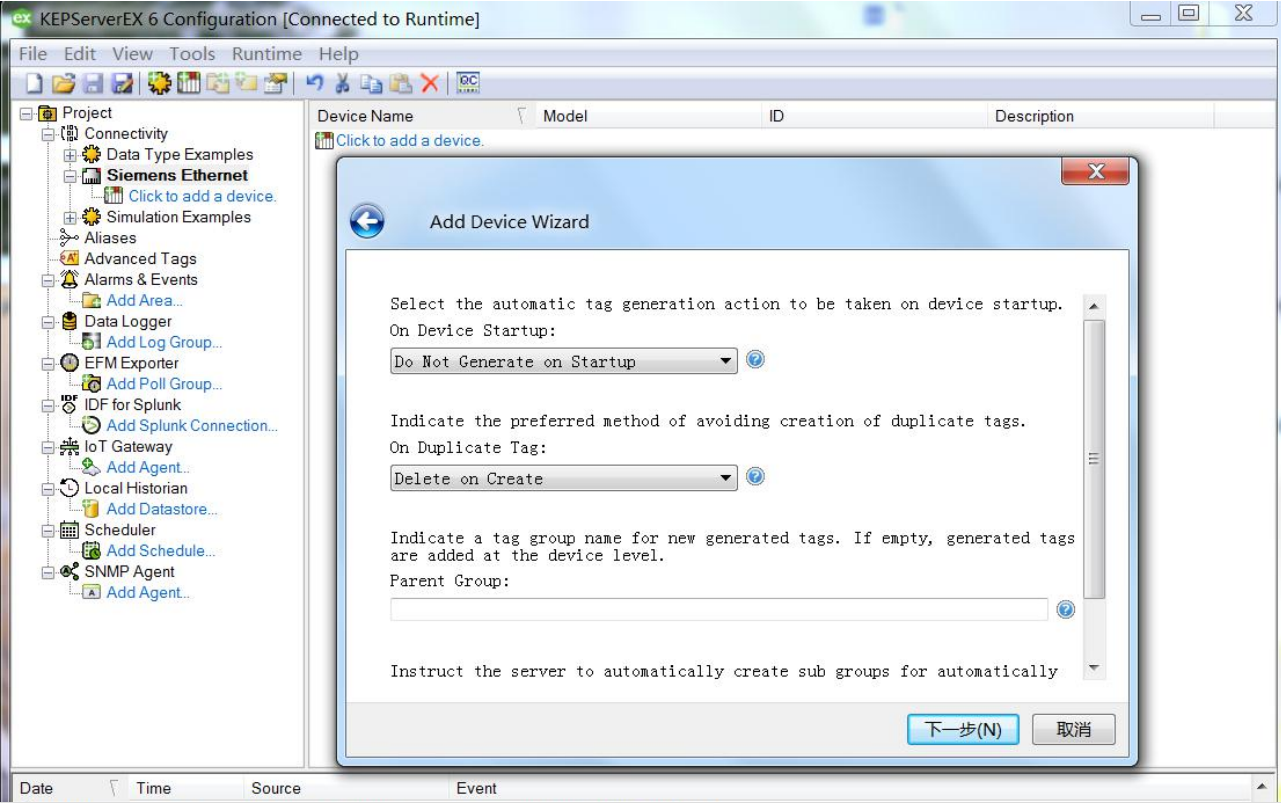The image size is (1281, 803).
Task: Open help for On Duplicate Tag
Action: pyautogui.click(x=756, y=476)
